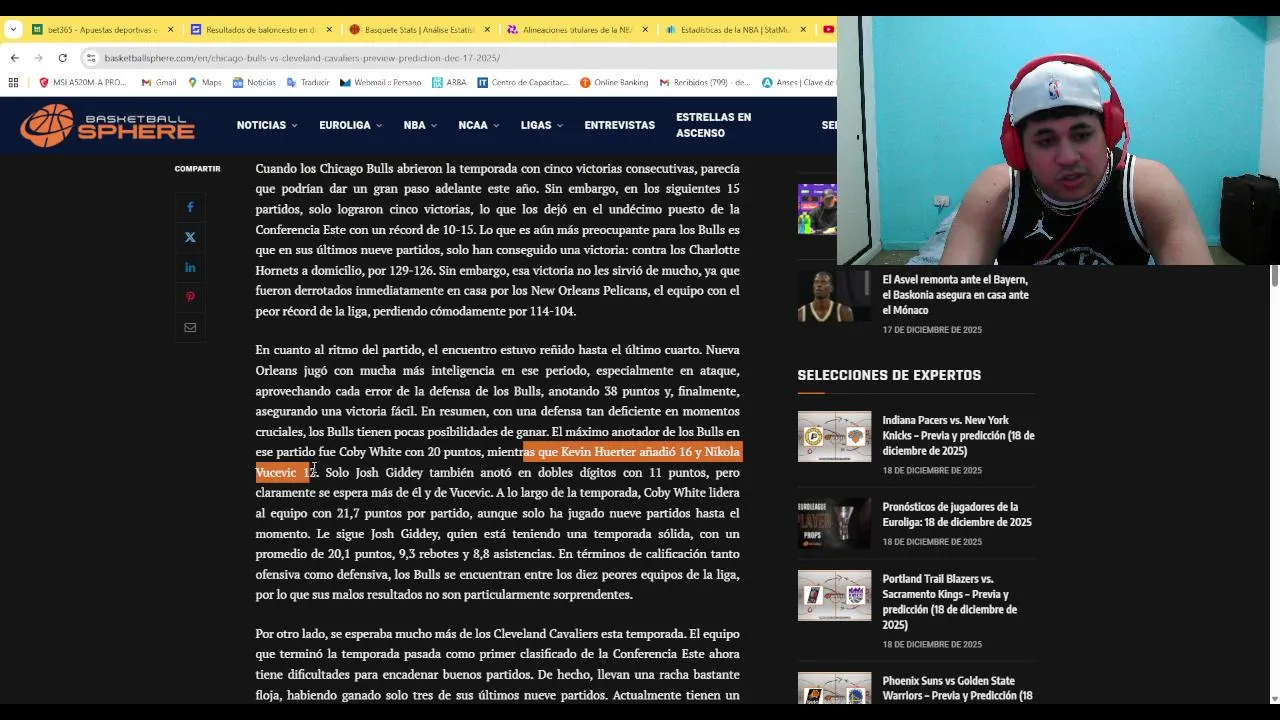Share article on X
This screenshot has width=1280, height=720.
pyautogui.click(x=190, y=237)
